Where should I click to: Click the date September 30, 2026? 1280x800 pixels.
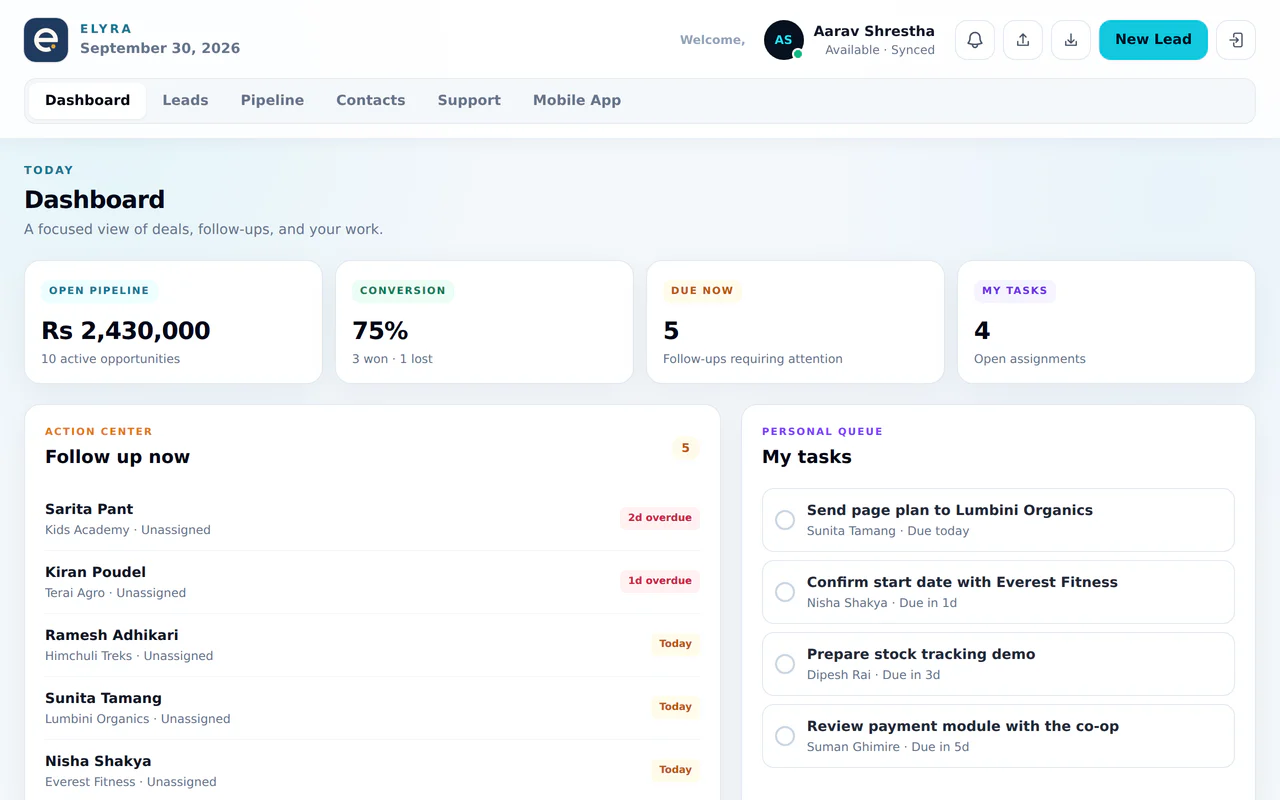160,48
